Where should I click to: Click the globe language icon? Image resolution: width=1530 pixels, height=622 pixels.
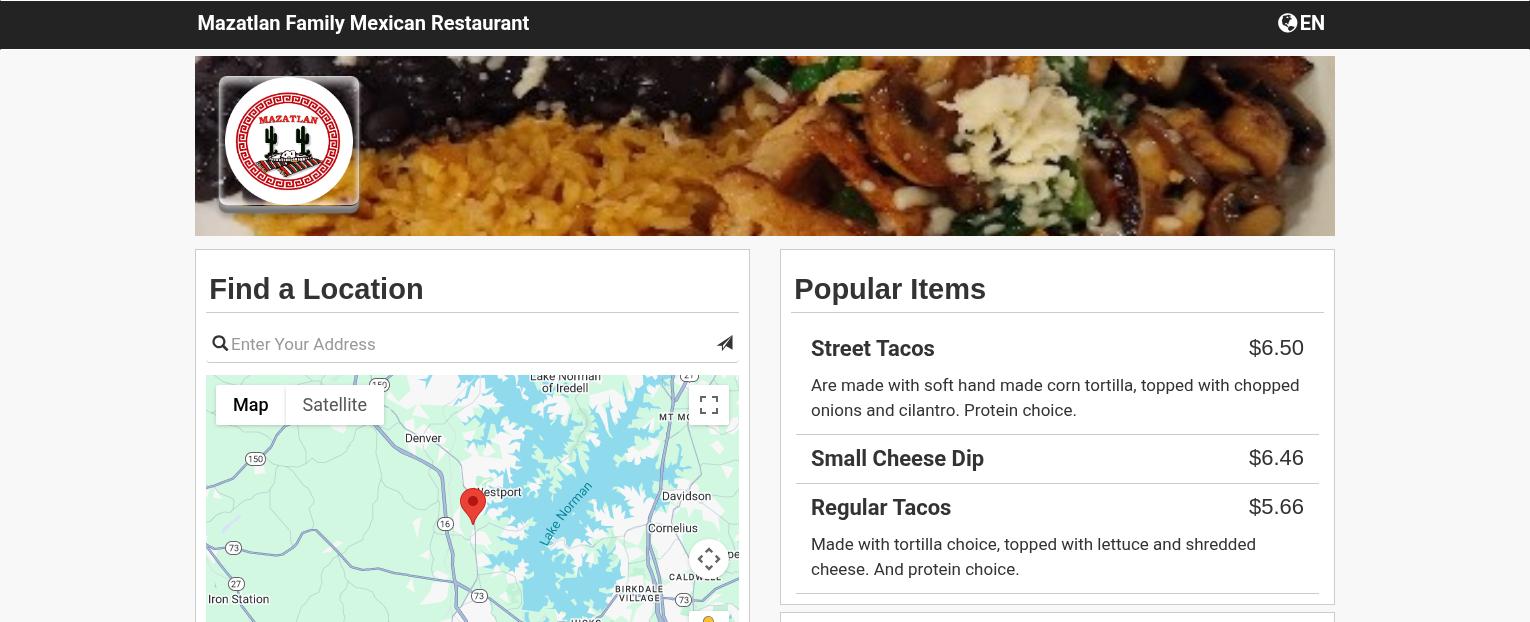[x=1287, y=23]
